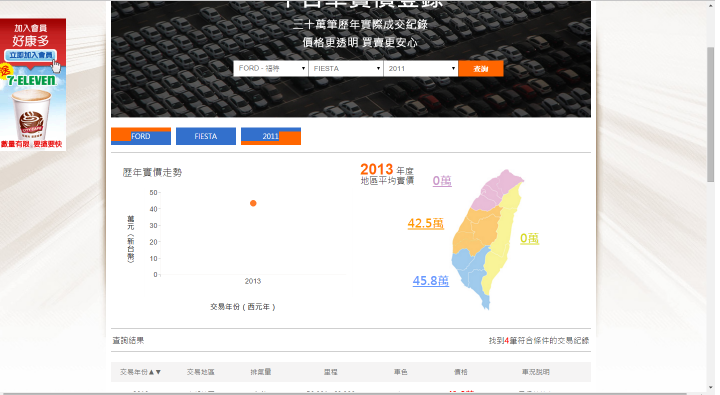
Task: Click the 2013 x-axis label on chart
Action: point(253,281)
